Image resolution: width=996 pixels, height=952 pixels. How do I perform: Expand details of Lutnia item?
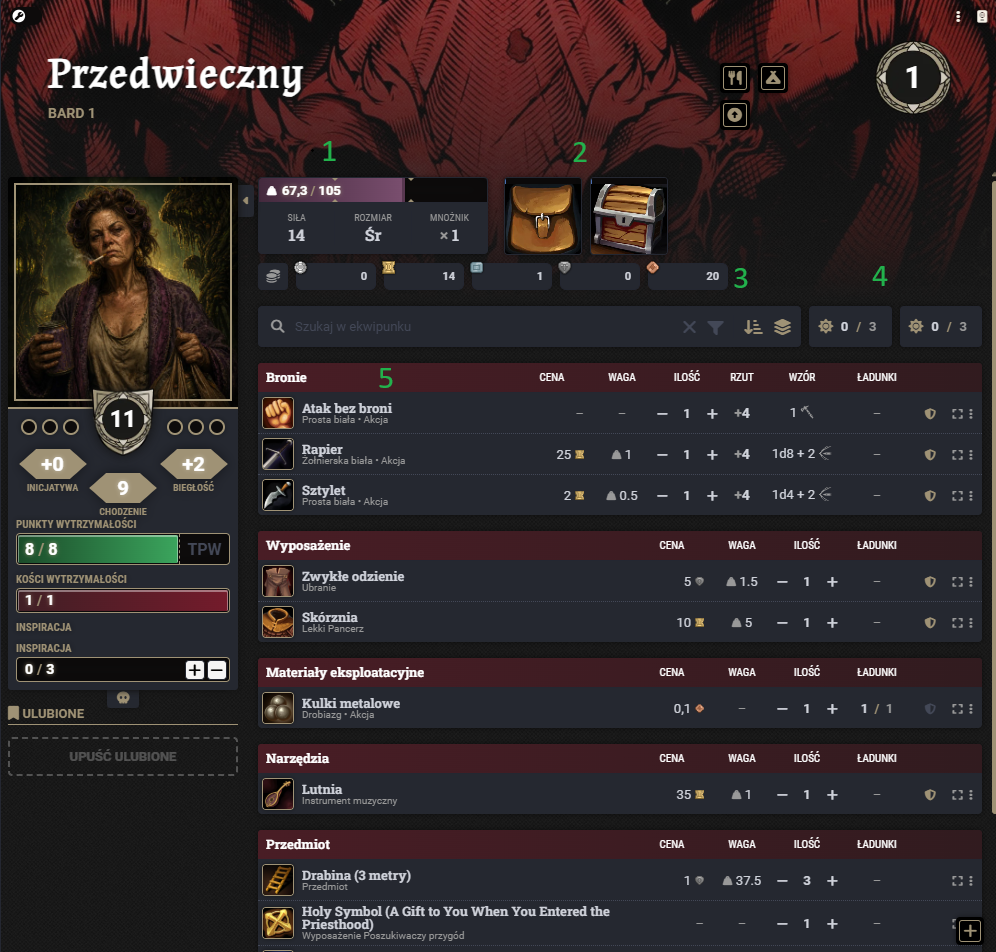coord(957,794)
